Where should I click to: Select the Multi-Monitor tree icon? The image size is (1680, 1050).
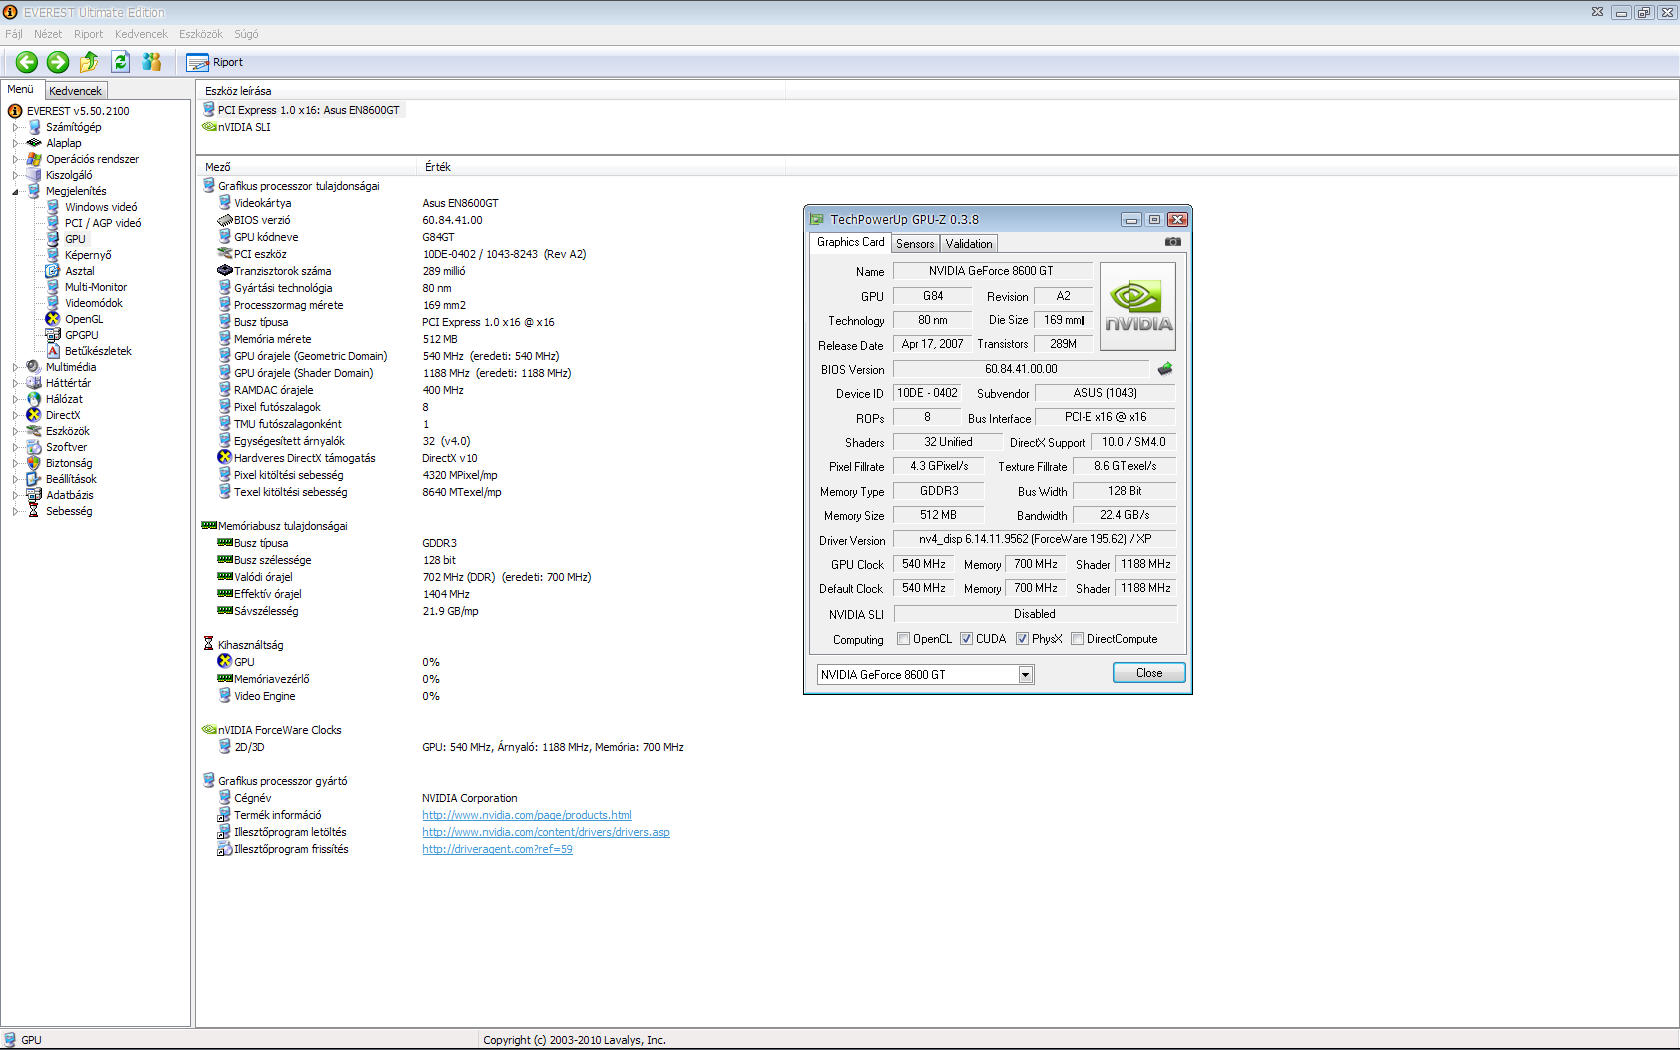click(53, 287)
